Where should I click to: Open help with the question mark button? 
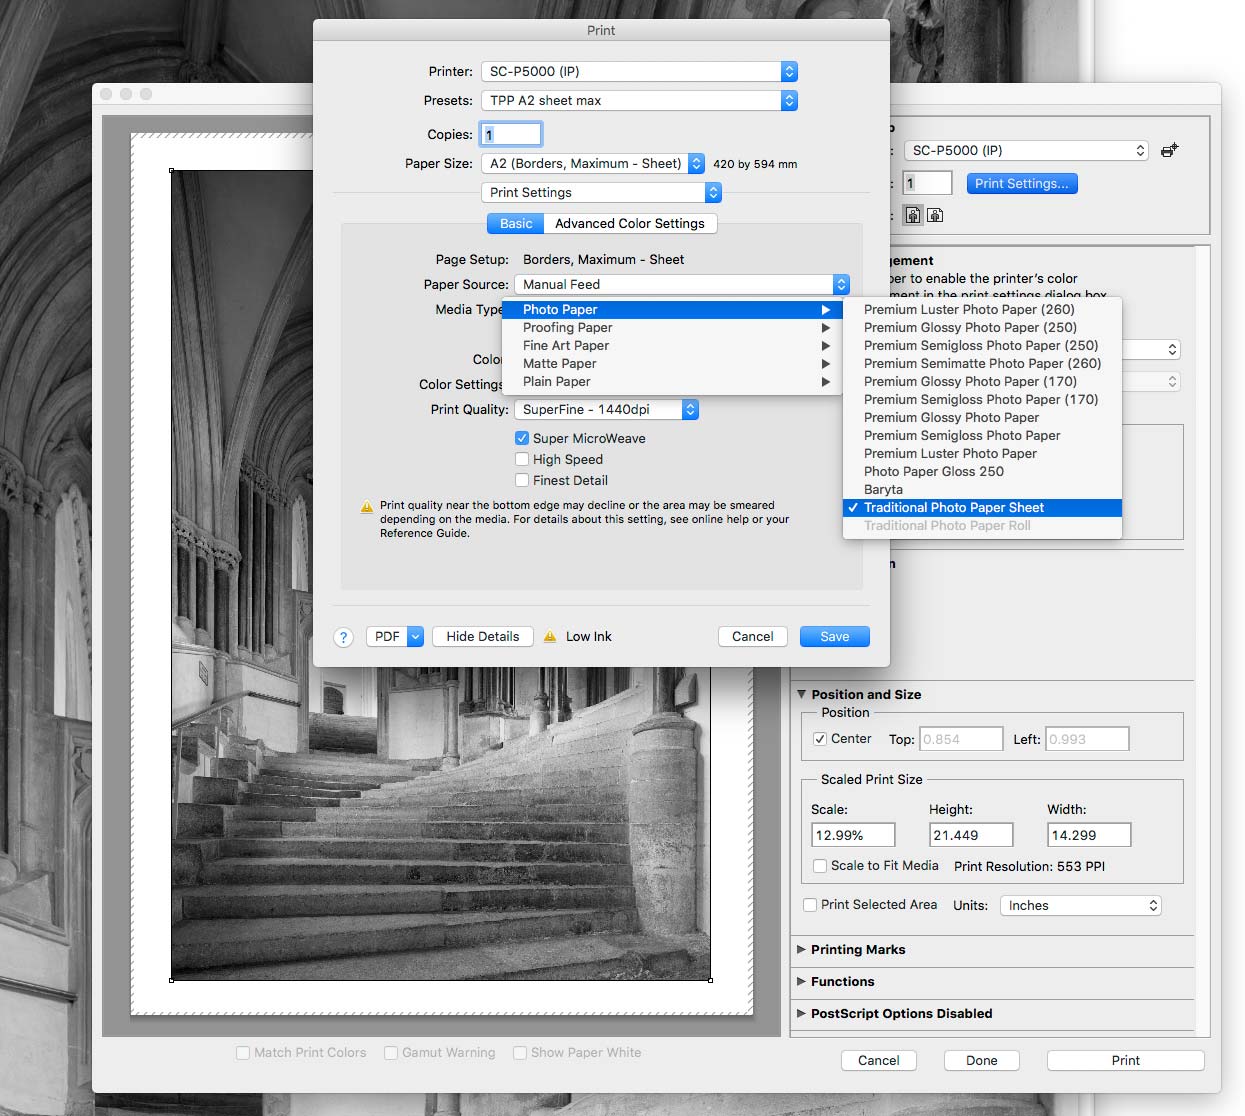pyautogui.click(x=343, y=637)
